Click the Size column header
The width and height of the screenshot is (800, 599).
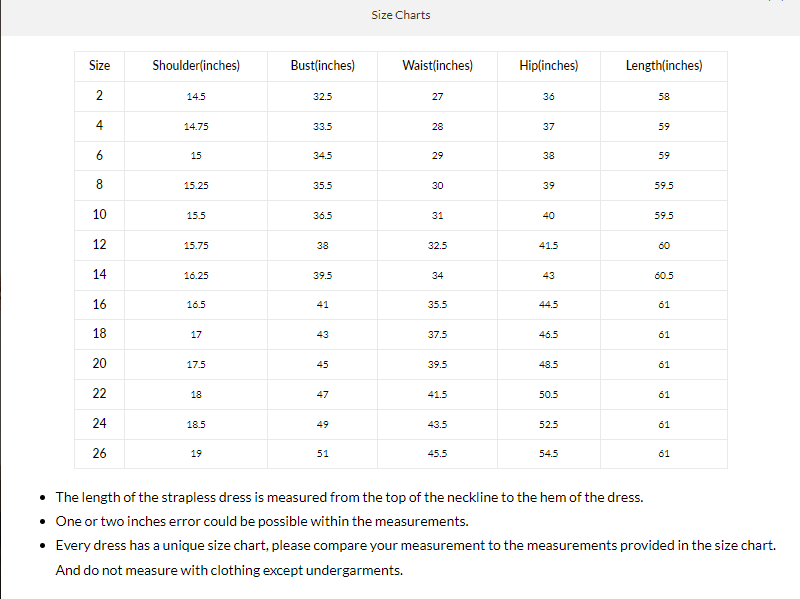tap(99, 66)
